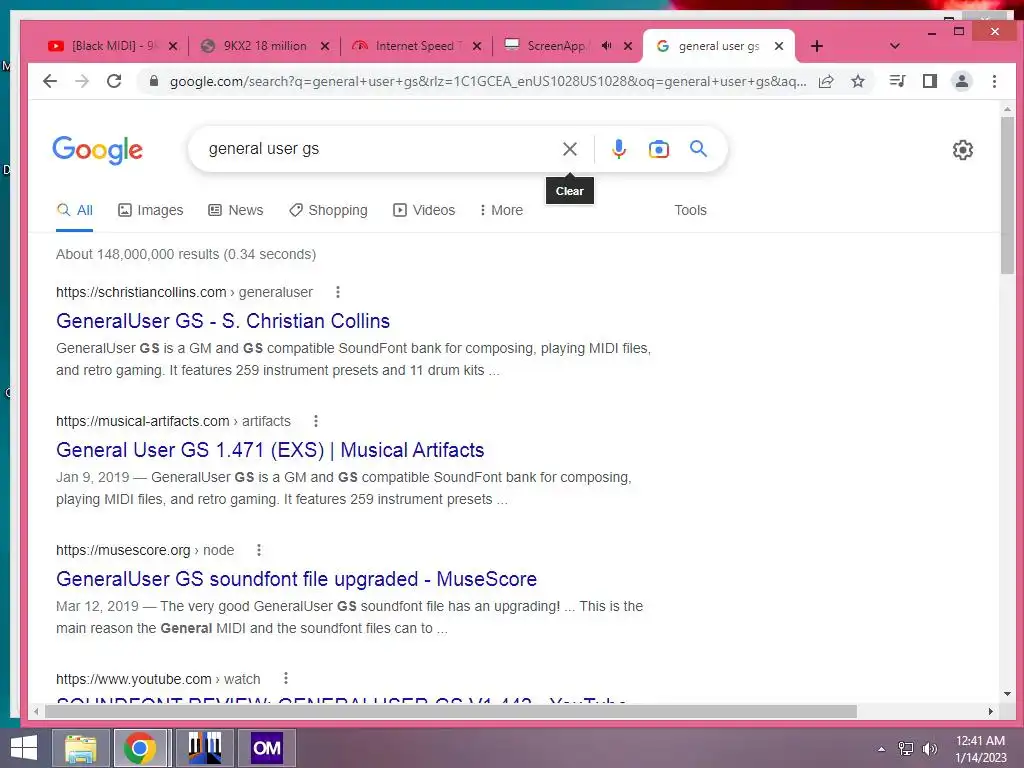Select the Images search tab
The height and width of the screenshot is (768, 1024).
point(151,210)
